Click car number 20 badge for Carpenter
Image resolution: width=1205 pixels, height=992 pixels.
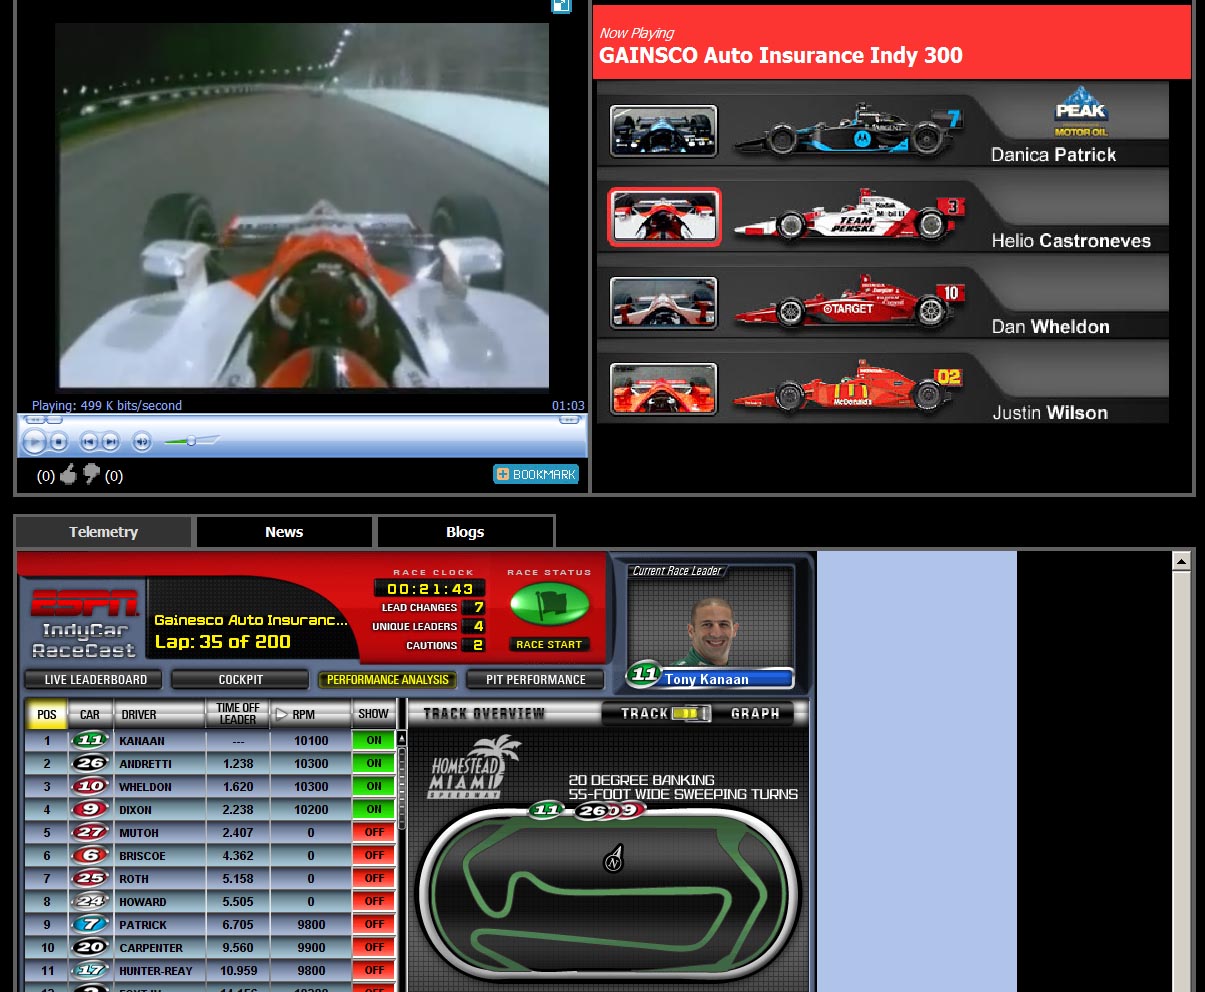coord(90,948)
